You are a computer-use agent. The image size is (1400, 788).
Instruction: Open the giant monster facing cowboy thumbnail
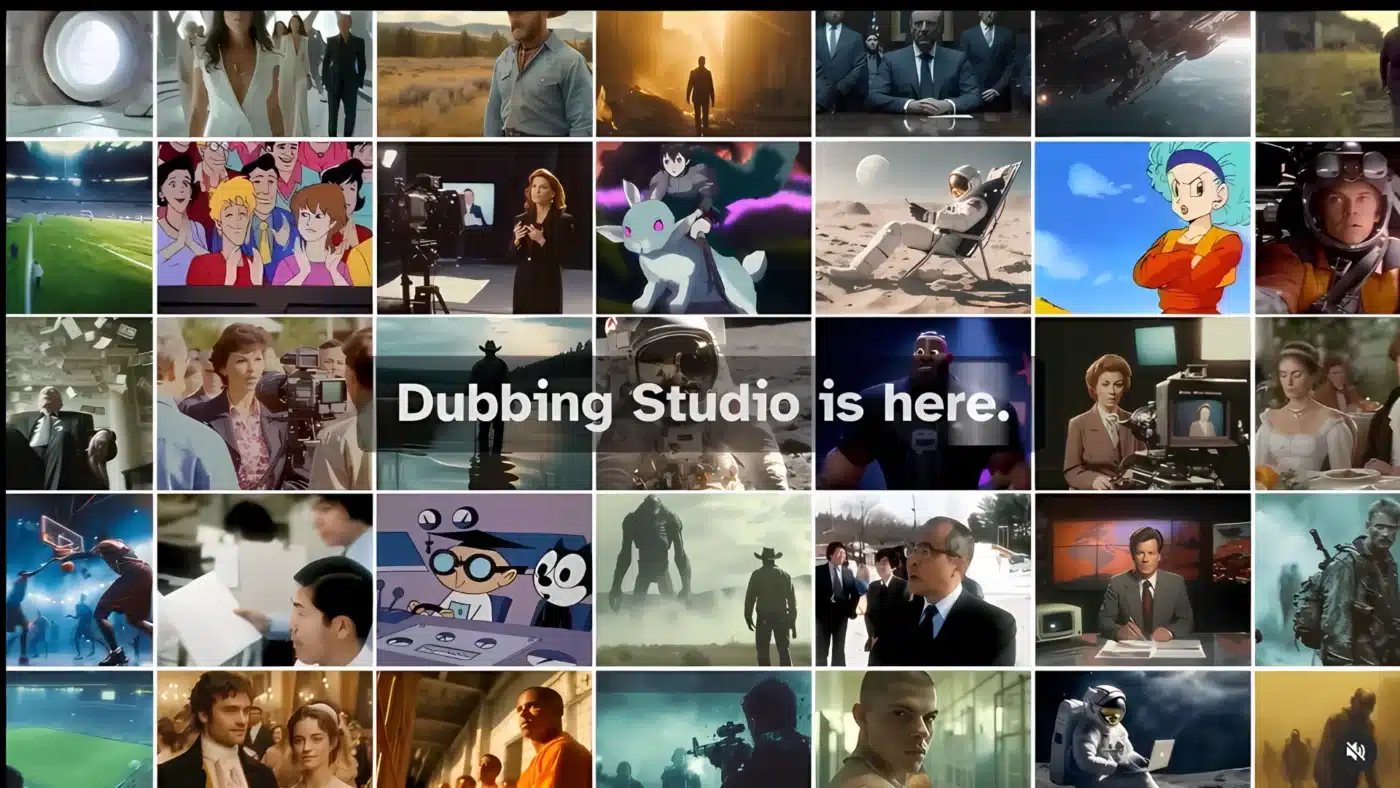(x=704, y=580)
